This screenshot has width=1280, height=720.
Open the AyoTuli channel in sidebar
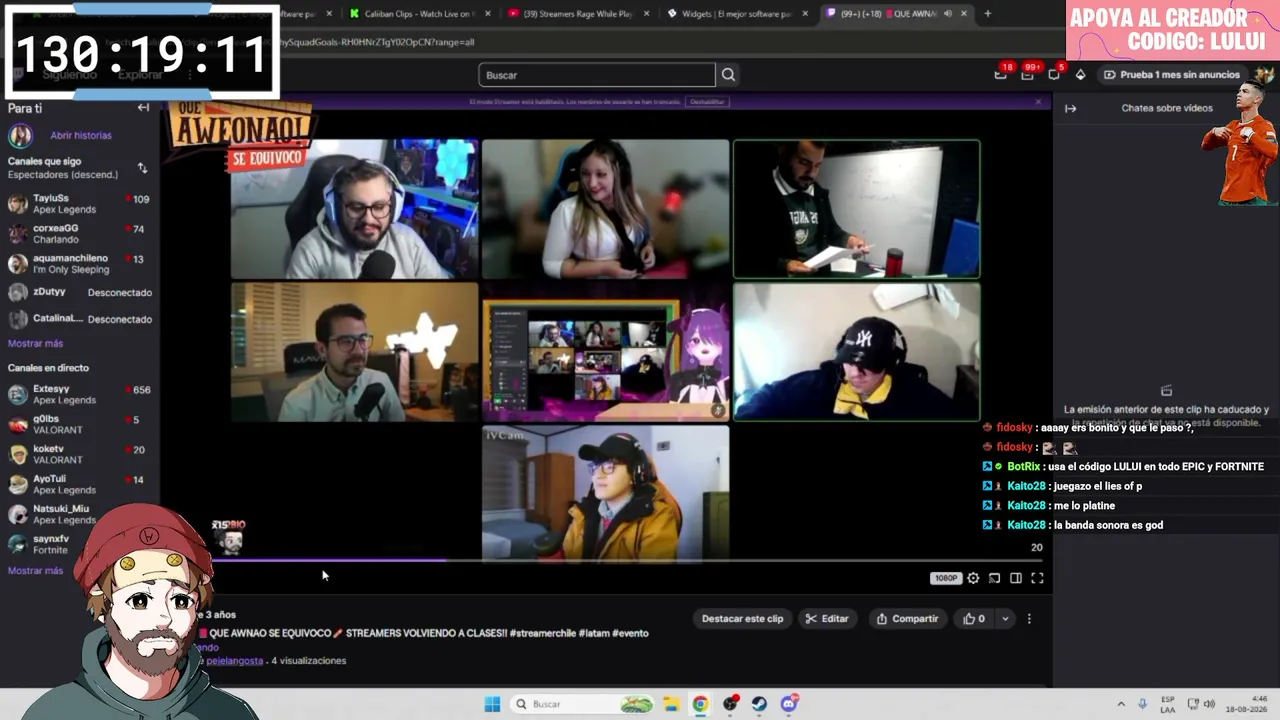coord(80,484)
